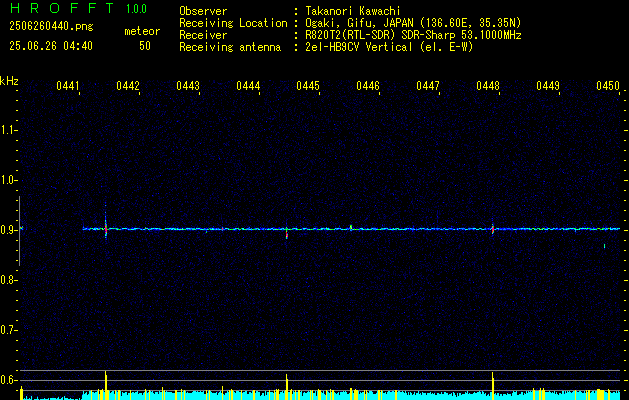Click the Receiving Location label
The image size is (629, 400).
click(x=233, y=23)
